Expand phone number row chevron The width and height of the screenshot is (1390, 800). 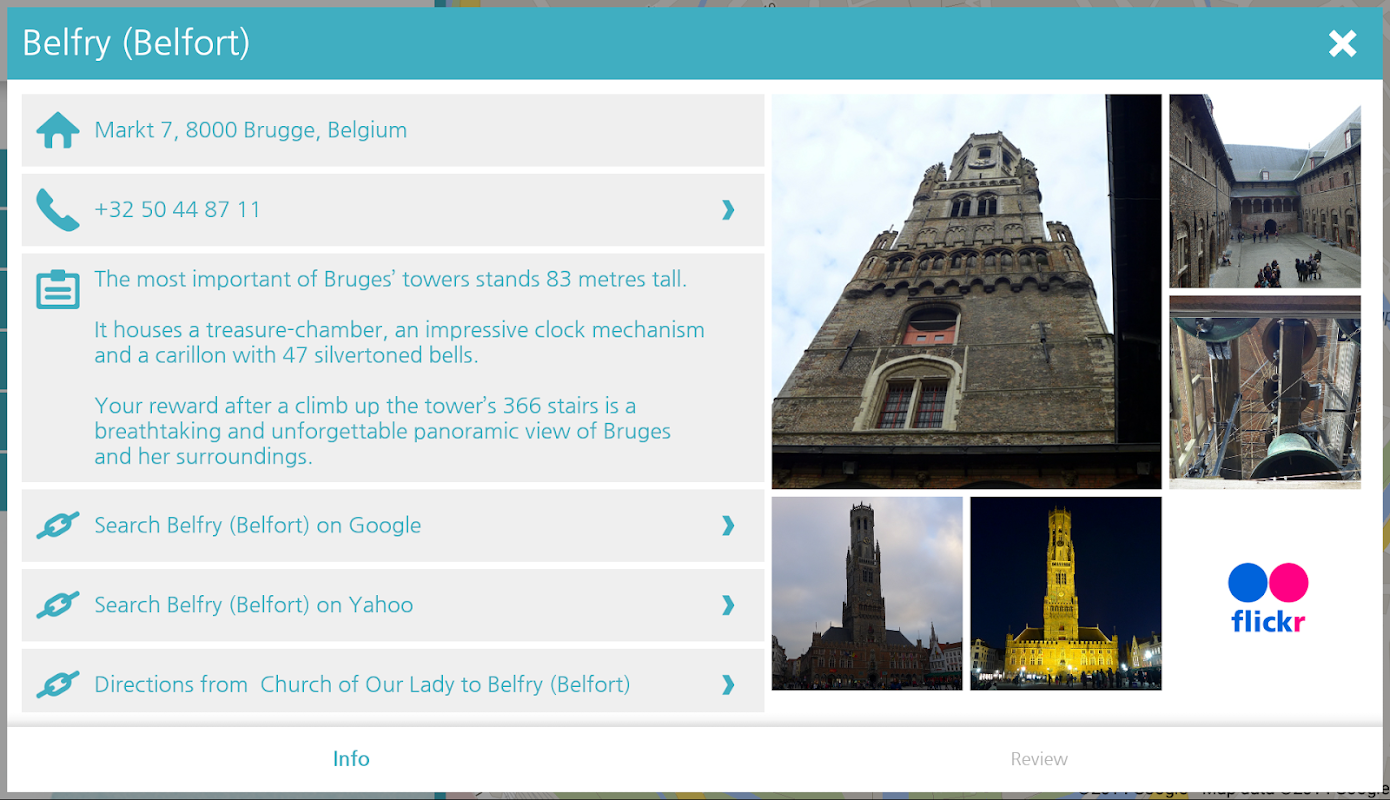pyautogui.click(x=728, y=209)
